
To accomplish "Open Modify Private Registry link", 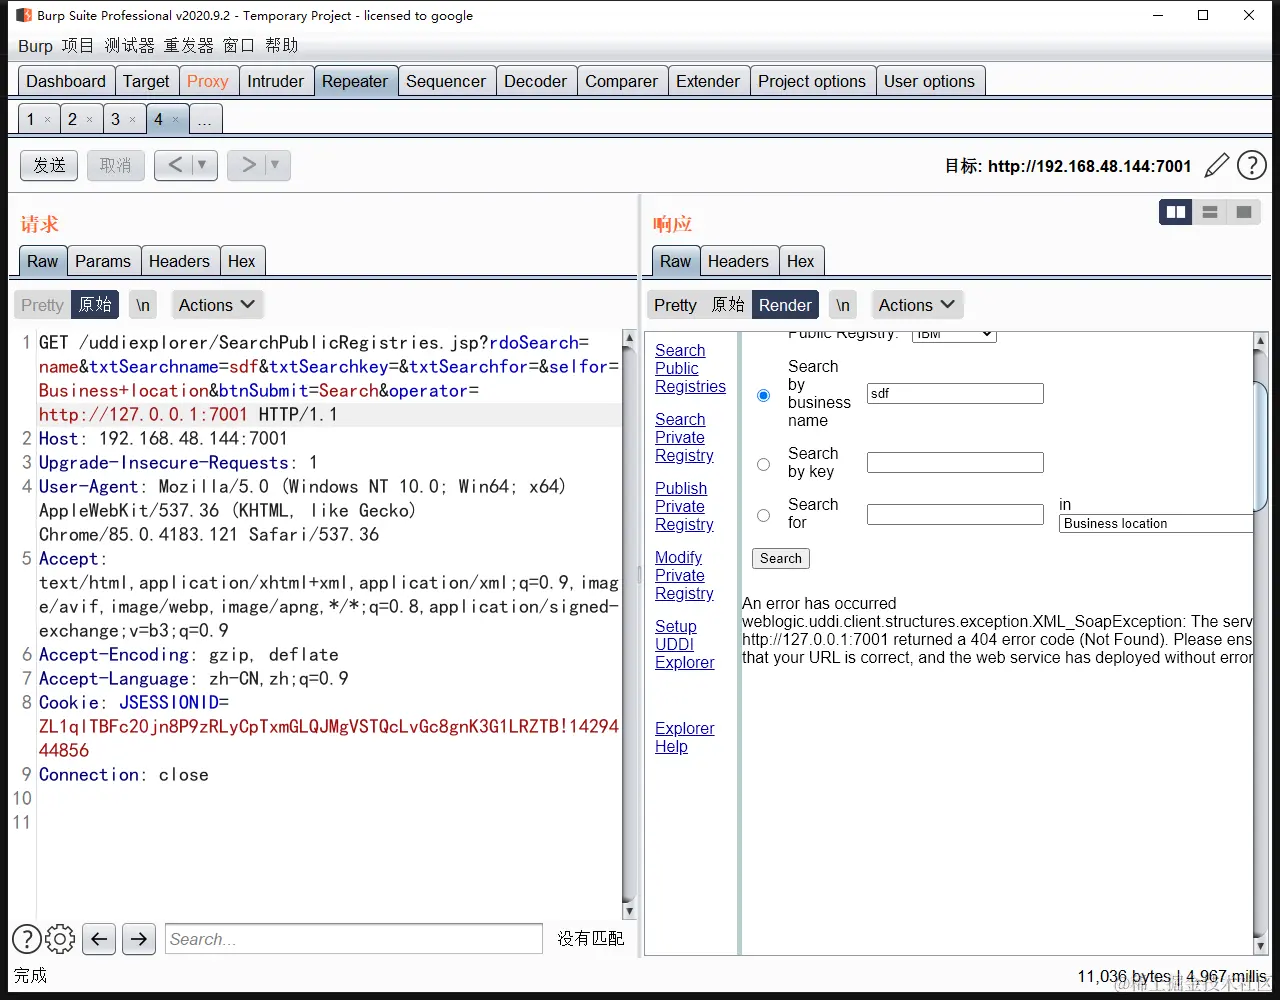I will 684,575.
